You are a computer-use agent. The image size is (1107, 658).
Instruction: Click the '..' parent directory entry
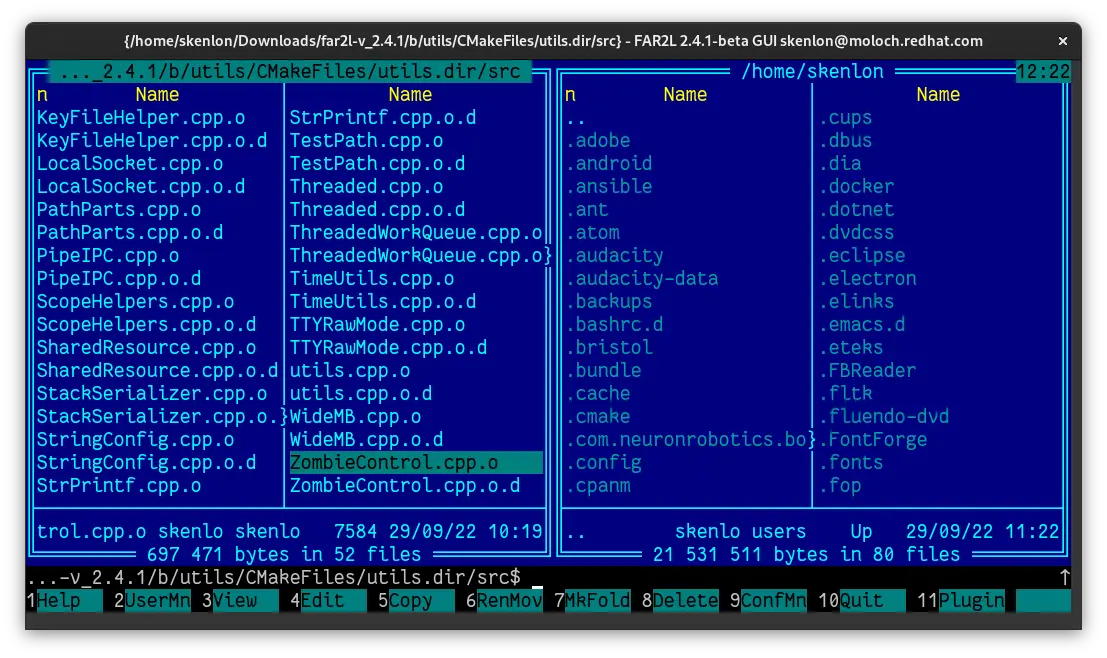pos(576,118)
